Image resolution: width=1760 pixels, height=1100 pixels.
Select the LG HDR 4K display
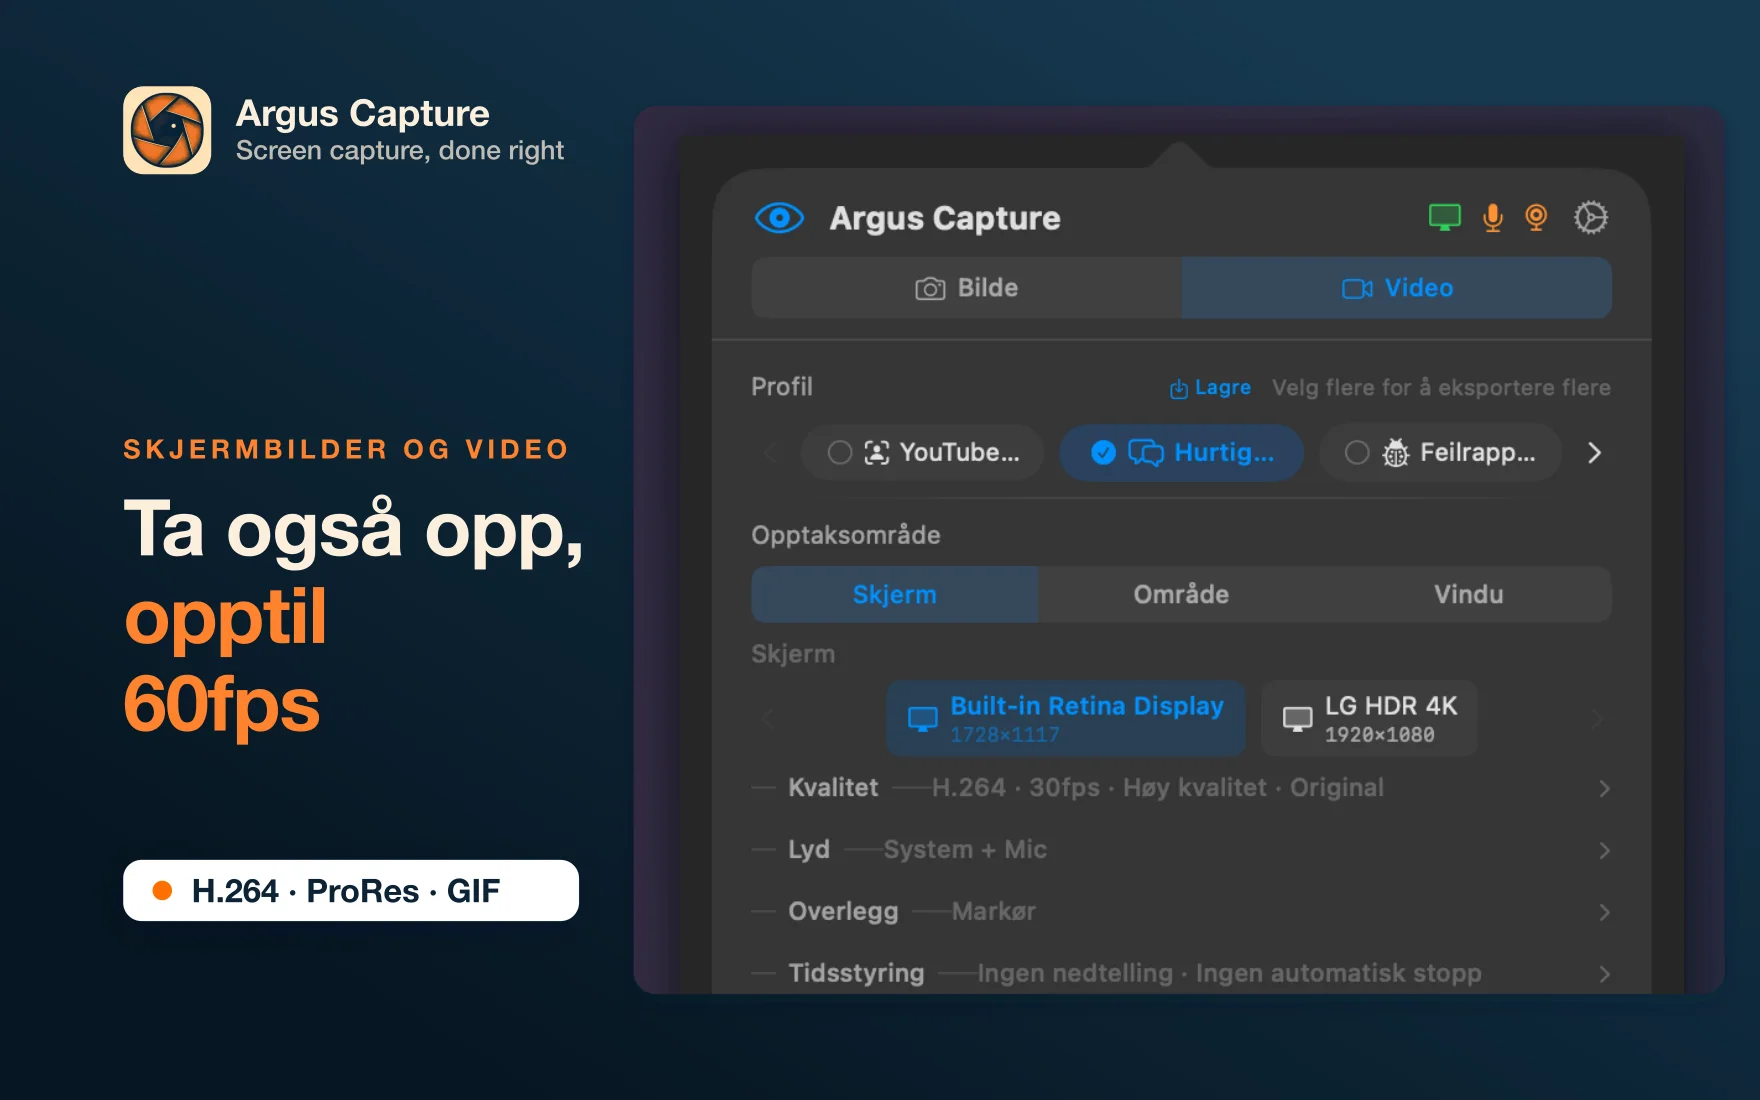tap(1369, 718)
